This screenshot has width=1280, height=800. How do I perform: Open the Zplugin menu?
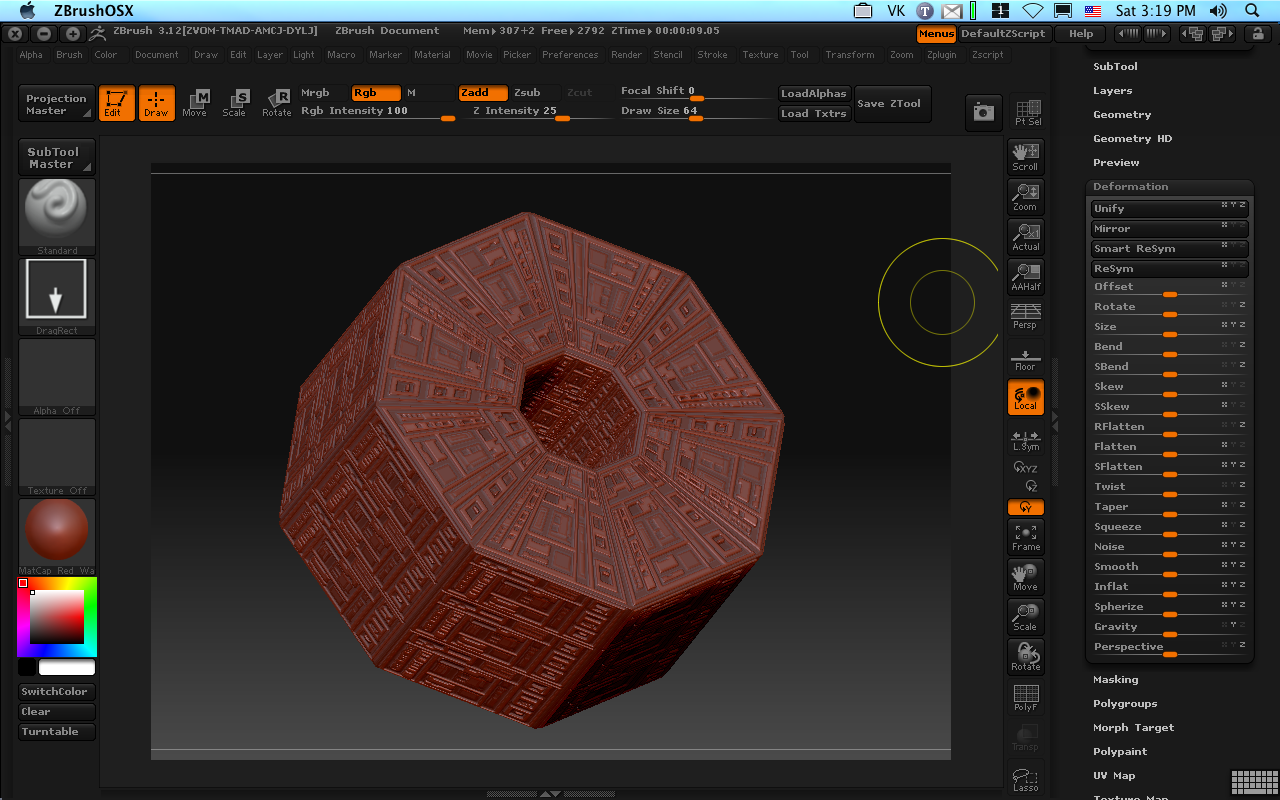coord(941,55)
